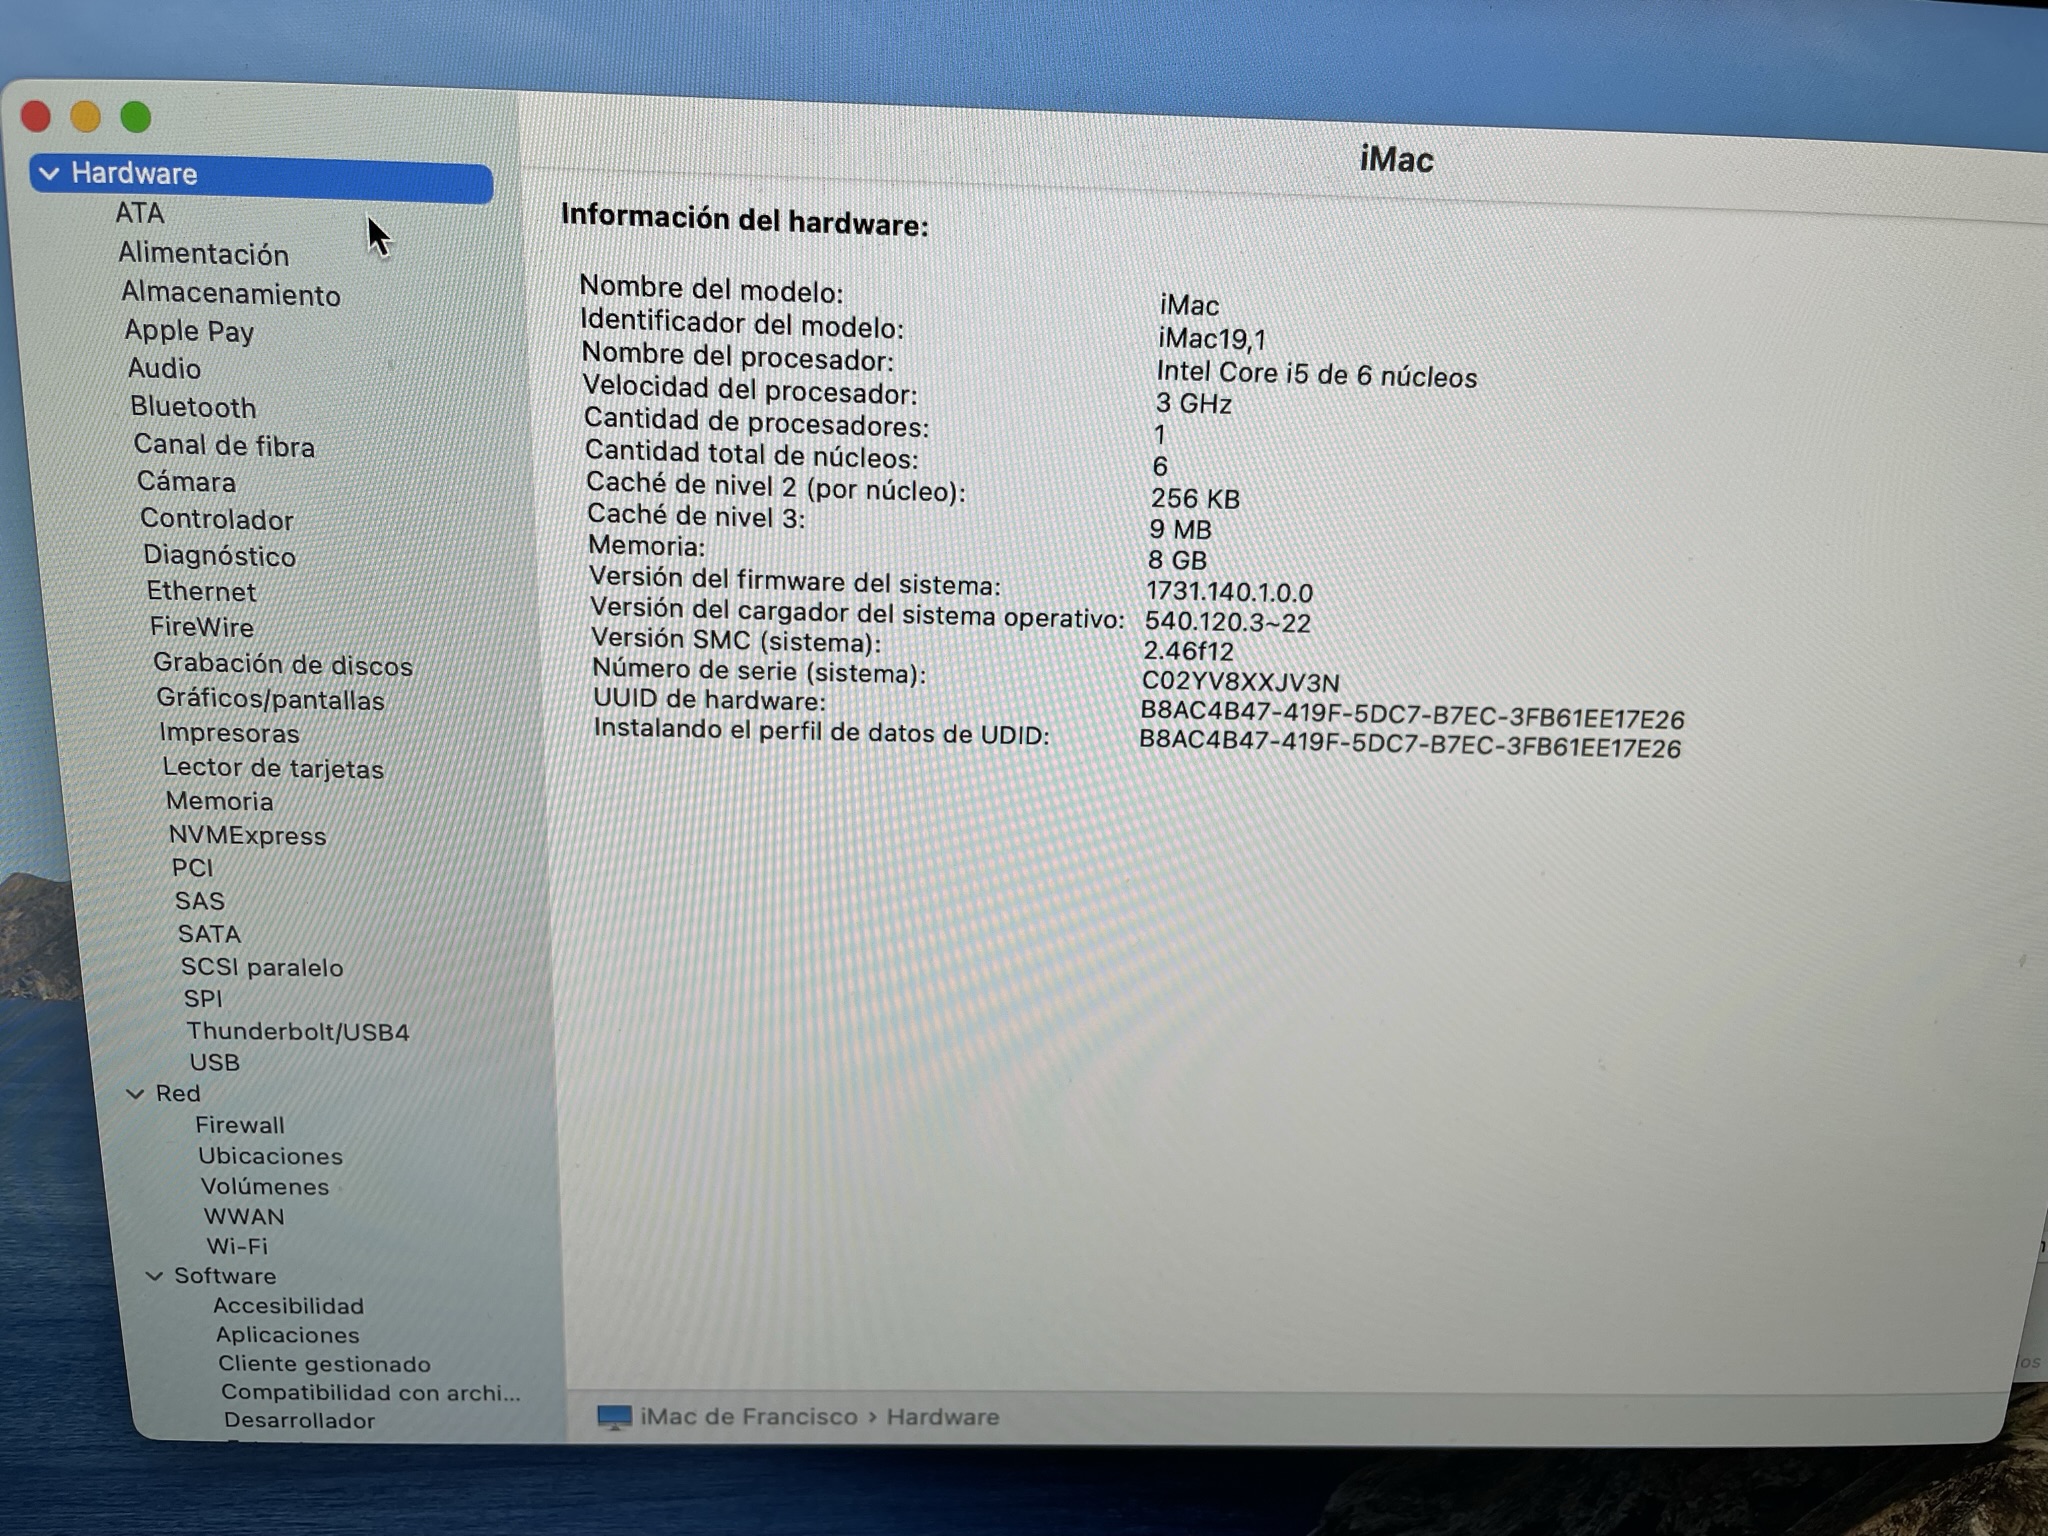Collapse the Red section chevron
Image resolution: width=2048 pixels, height=1536 pixels.
pyautogui.click(x=134, y=1094)
